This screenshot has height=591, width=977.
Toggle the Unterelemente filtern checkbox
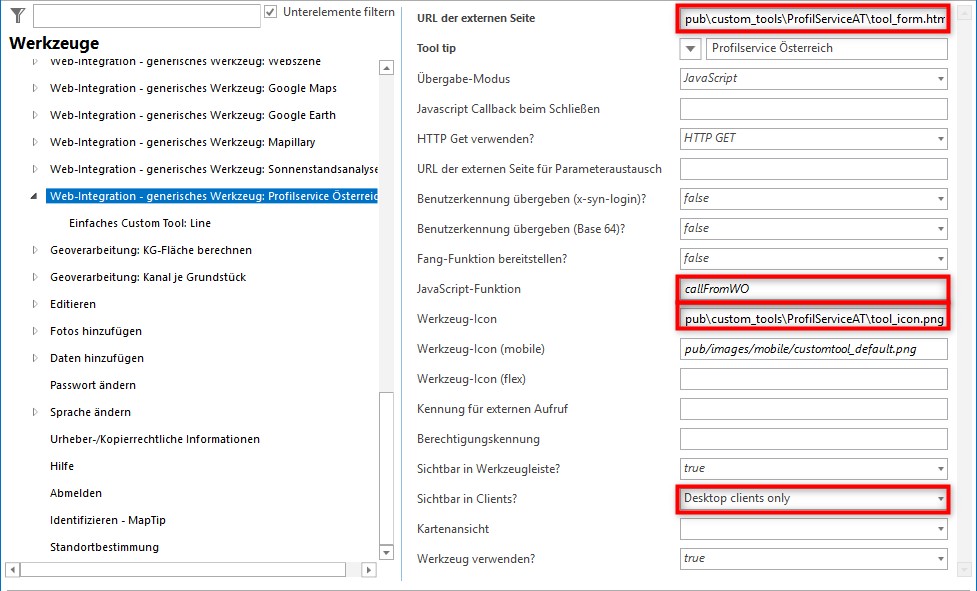tap(271, 12)
